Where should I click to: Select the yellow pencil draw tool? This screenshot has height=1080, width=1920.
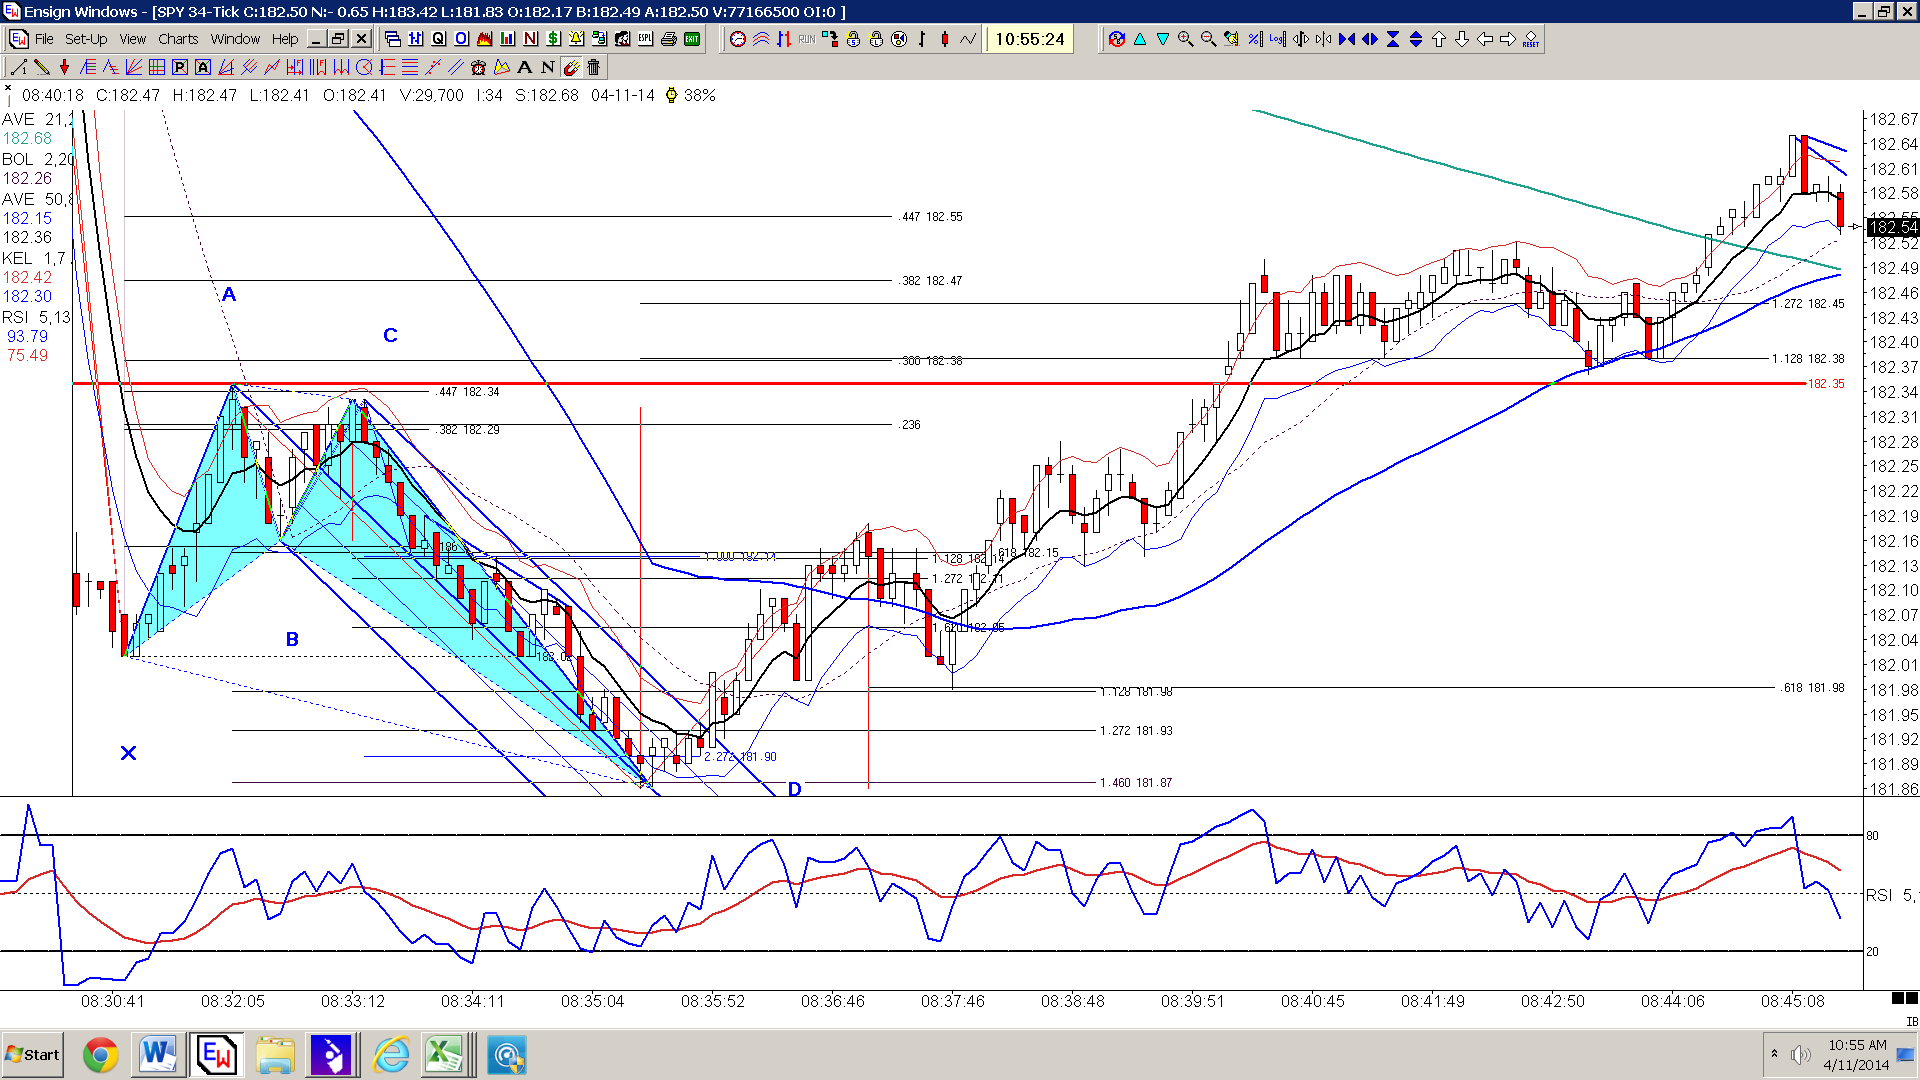[42, 67]
